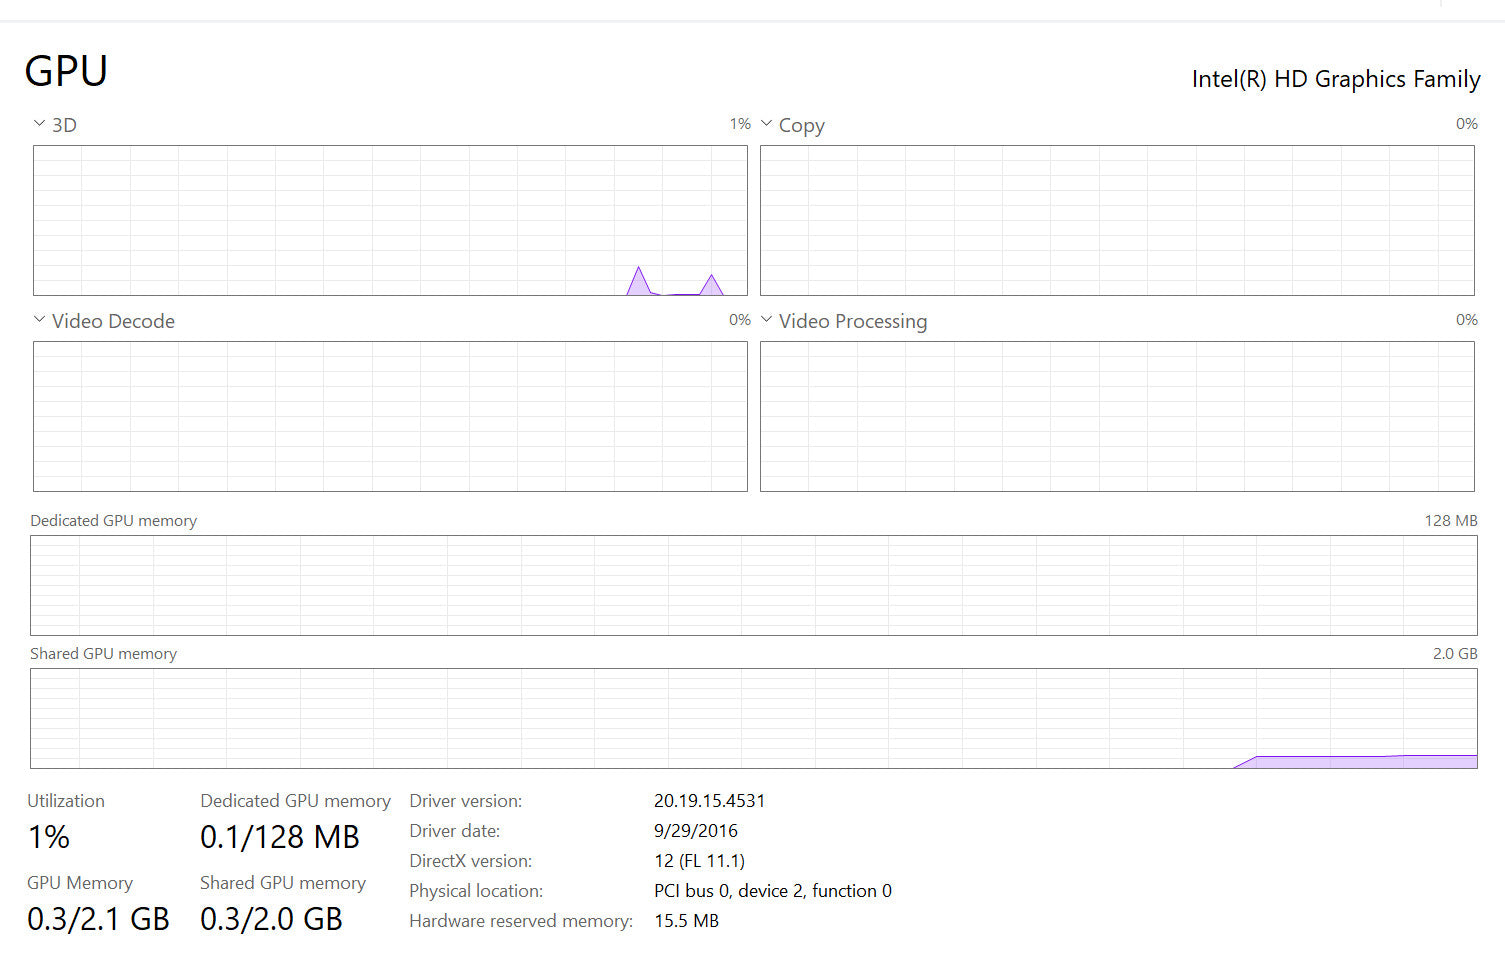Select driver version 20.19.15.4531 text

click(x=709, y=801)
